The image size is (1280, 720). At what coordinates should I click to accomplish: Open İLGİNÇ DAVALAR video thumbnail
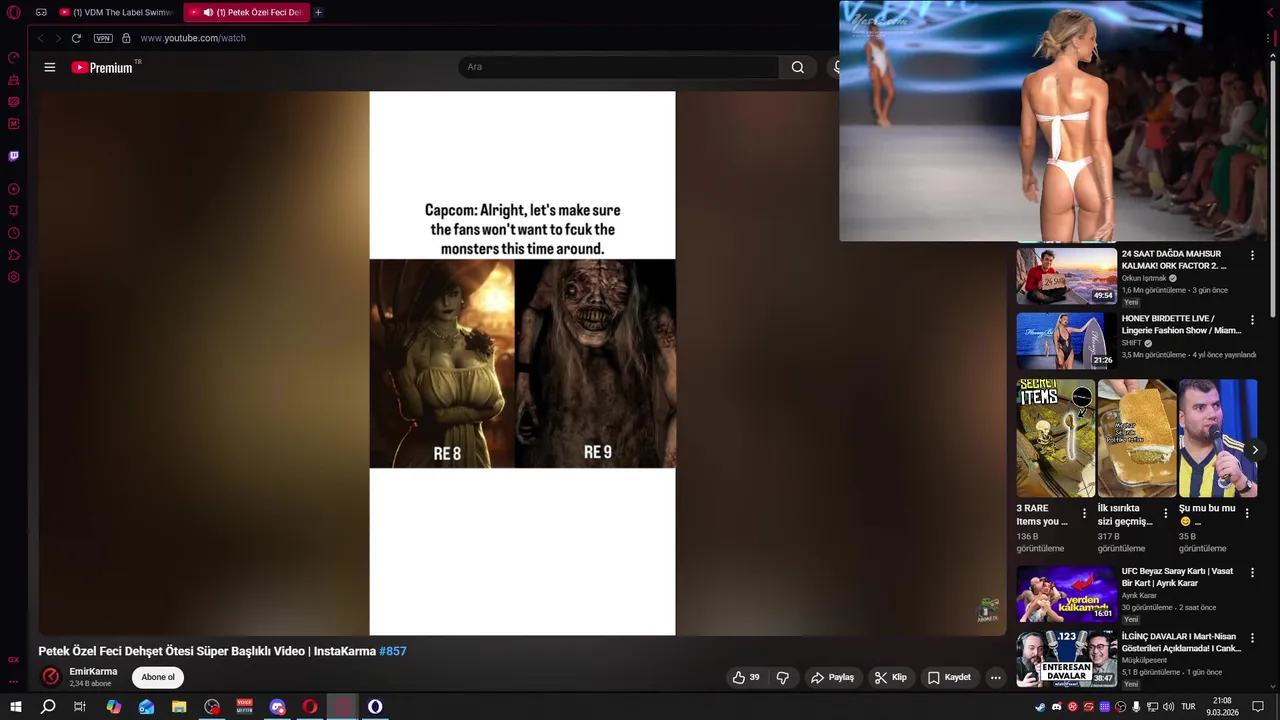[1066, 658]
